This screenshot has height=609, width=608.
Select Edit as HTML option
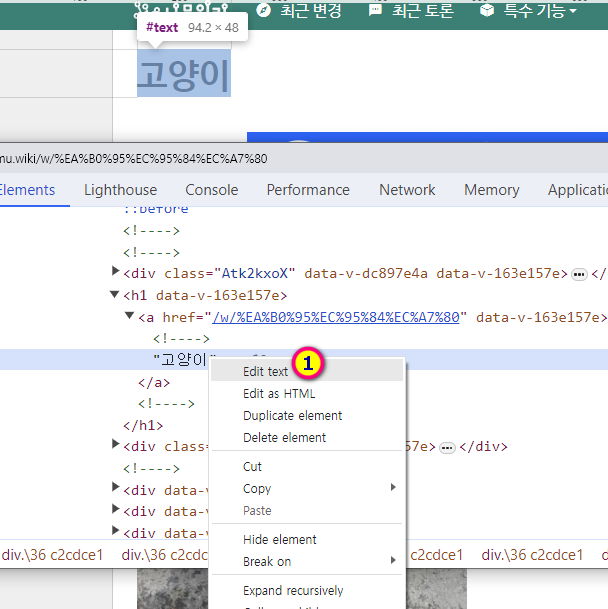pyautogui.click(x=279, y=393)
